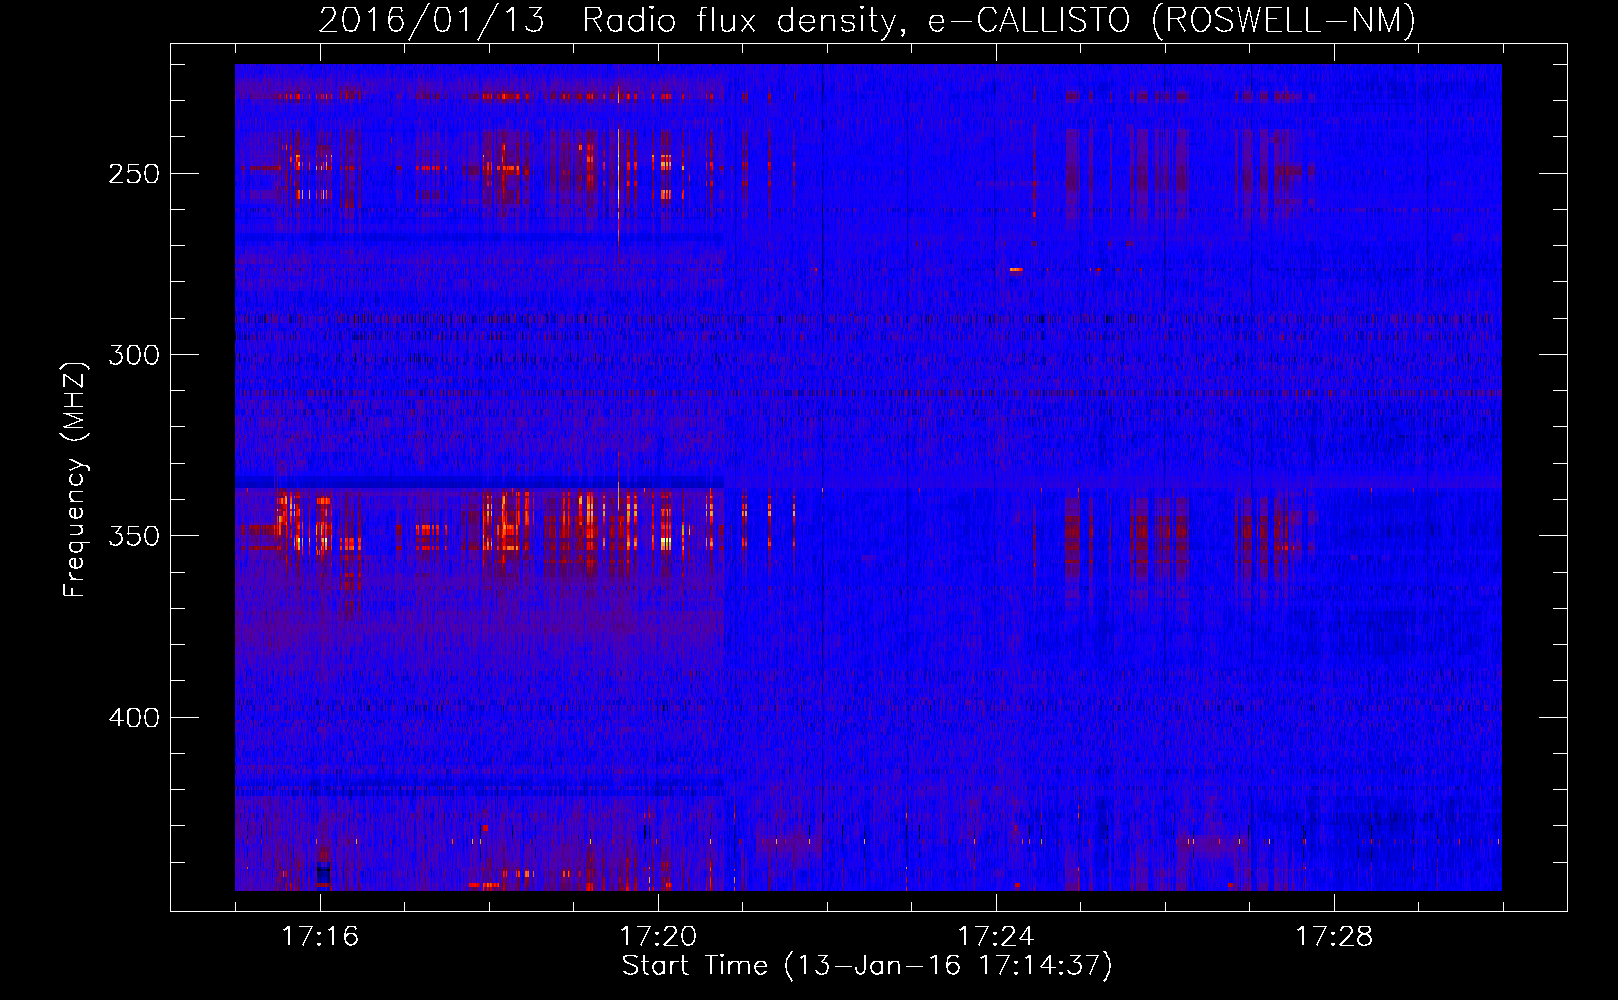The height and width of the screenshot is (1000, 1618).
Task: Click the bright yellow burst near 350 MHz at 17:20
Action: tap(667, 543)
